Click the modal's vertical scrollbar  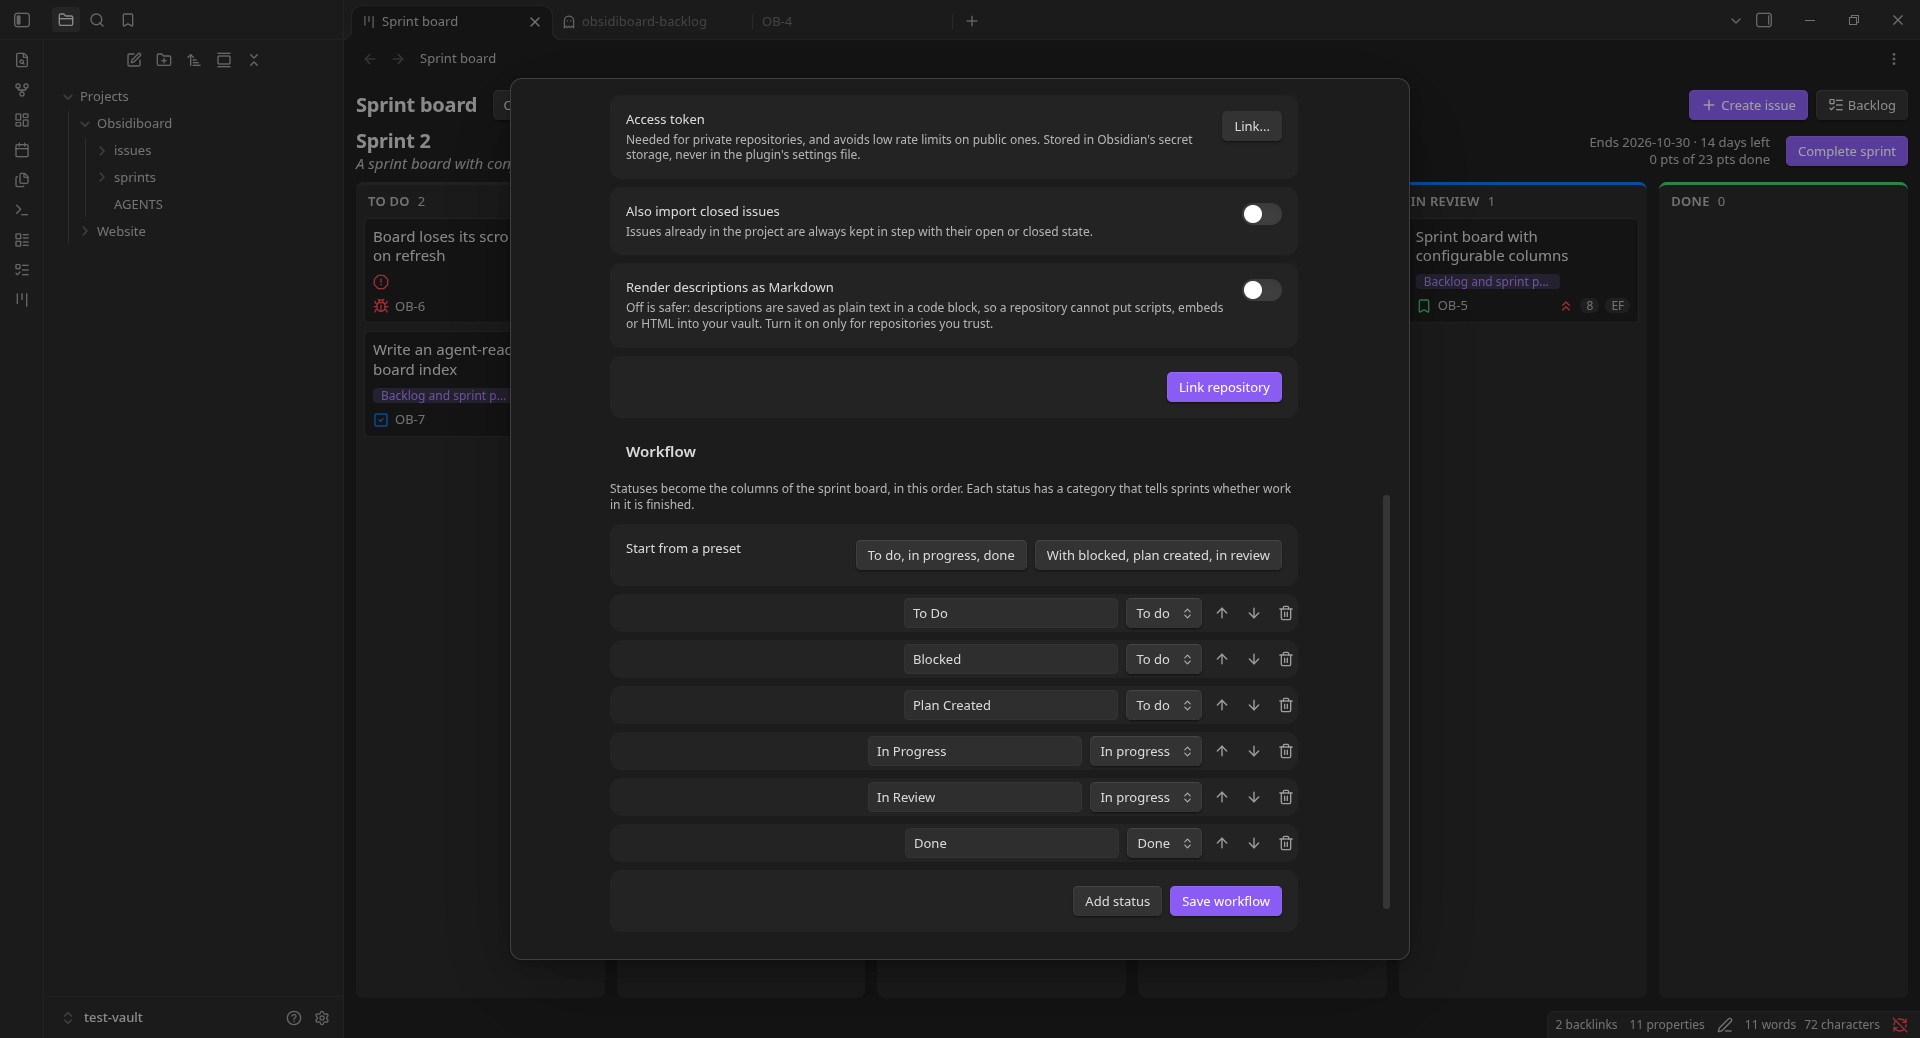(1386, 701)
